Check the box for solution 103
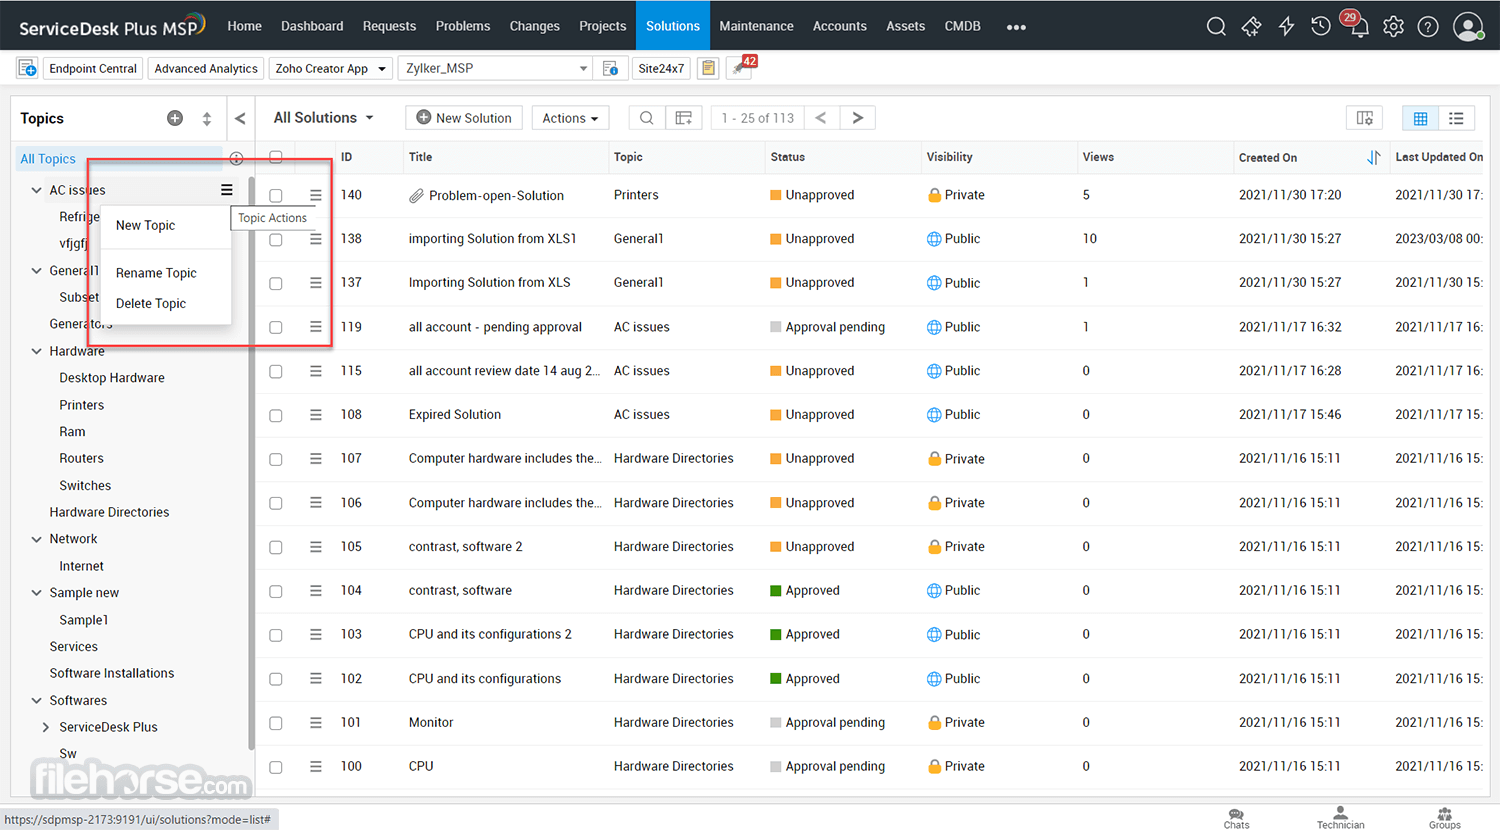Screen dimensions: 1500x830 [x=276, y=635]
